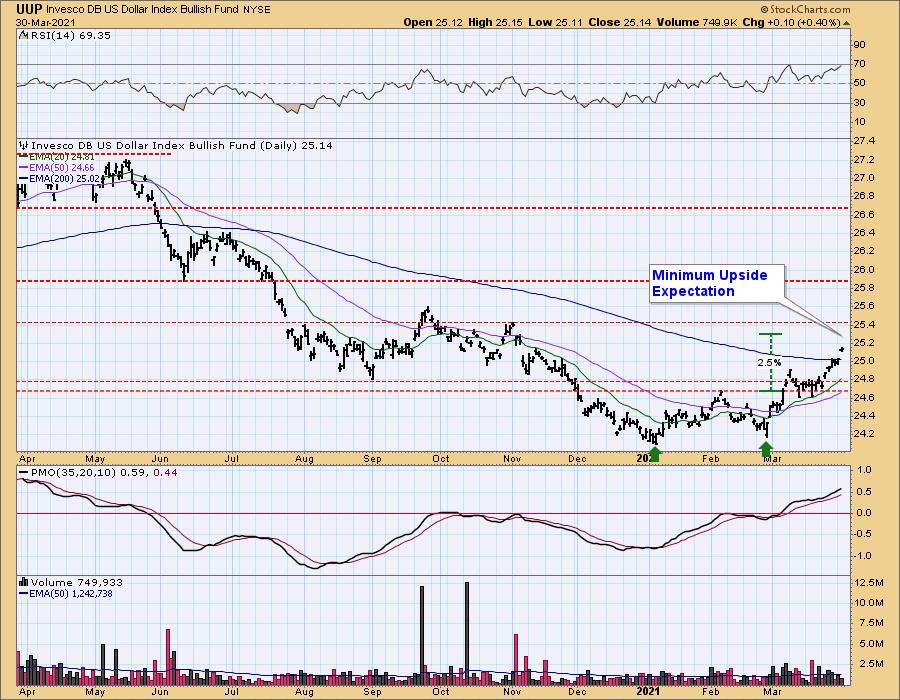Click the 2.5% measurement label

pyautogui.click(x=769, y=363)
